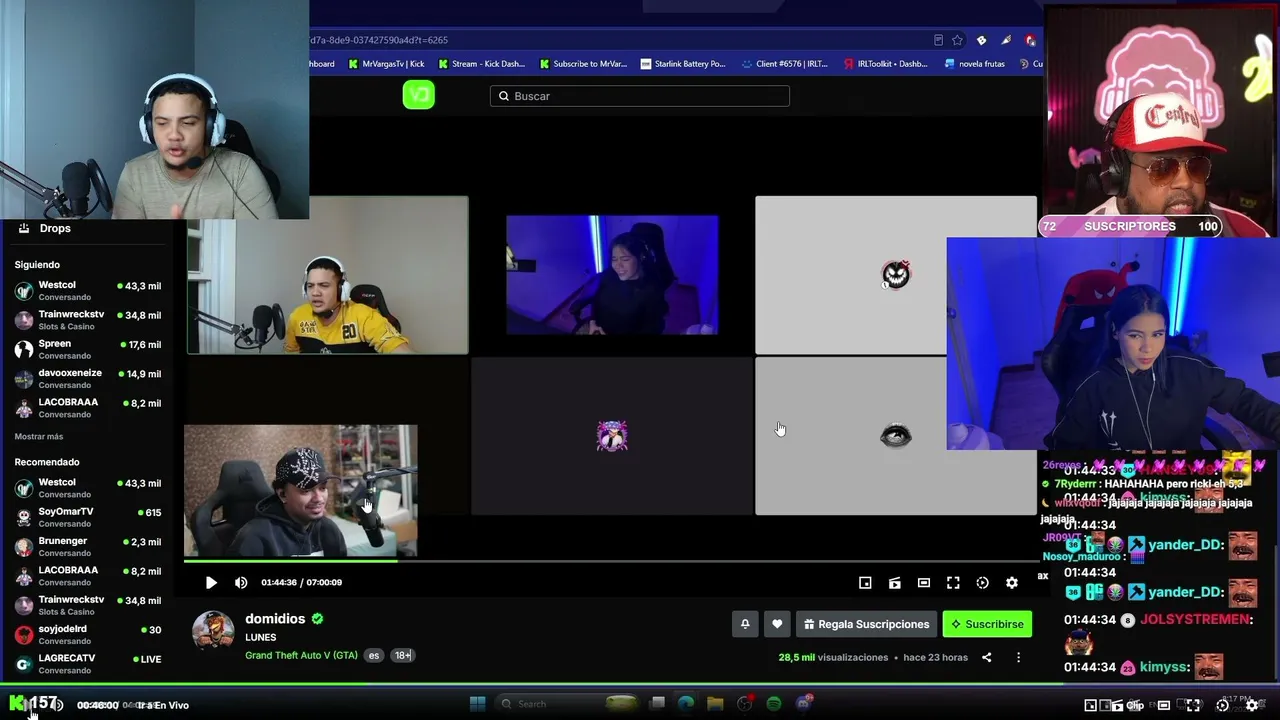
Task: Open MrVargasTv | Kick bookmark
Action: coord(386,64)
